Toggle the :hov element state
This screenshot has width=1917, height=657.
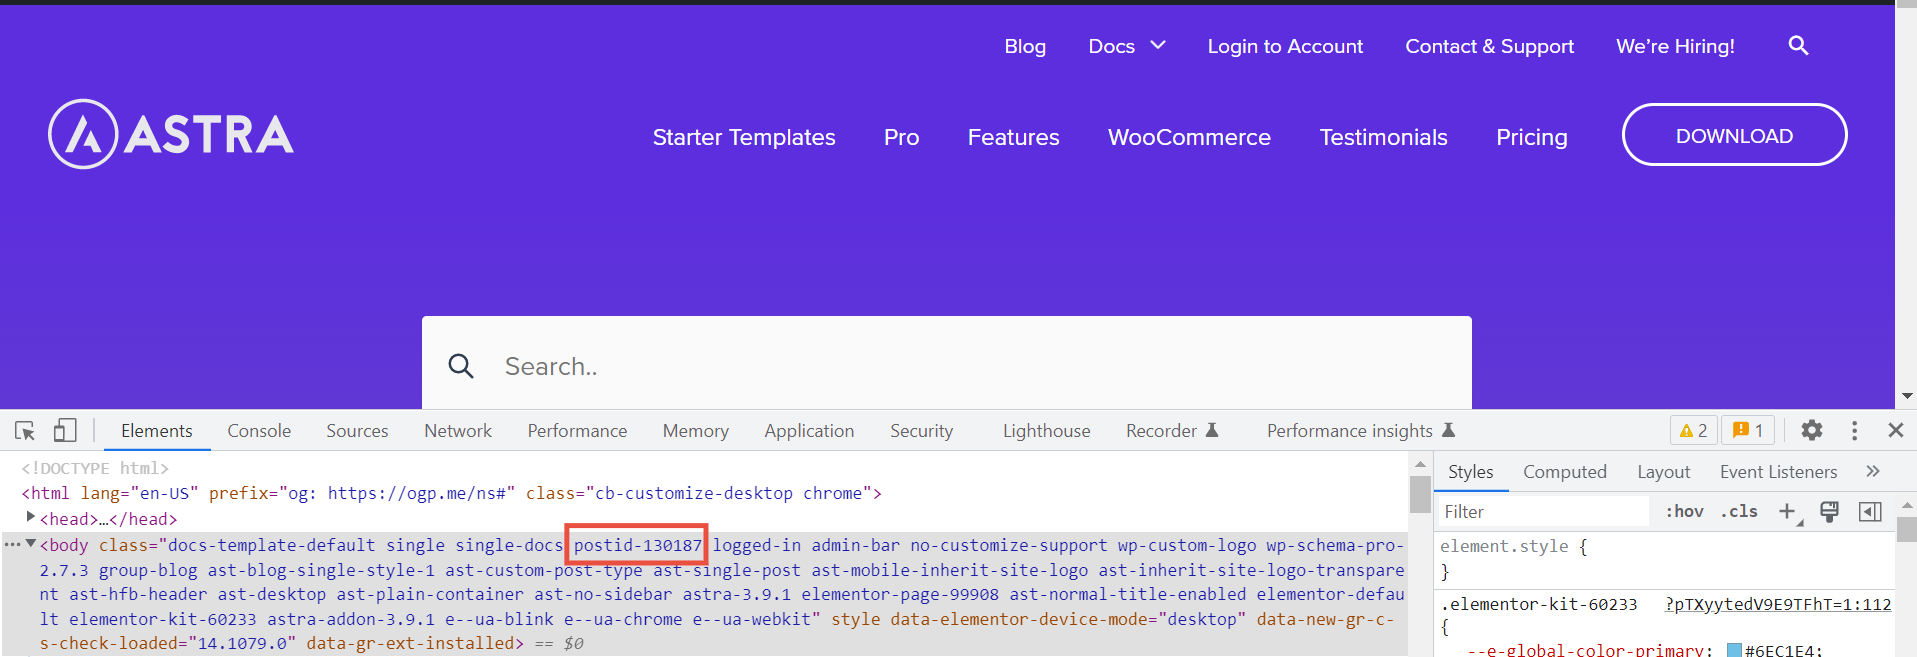tap(1684, 512)
